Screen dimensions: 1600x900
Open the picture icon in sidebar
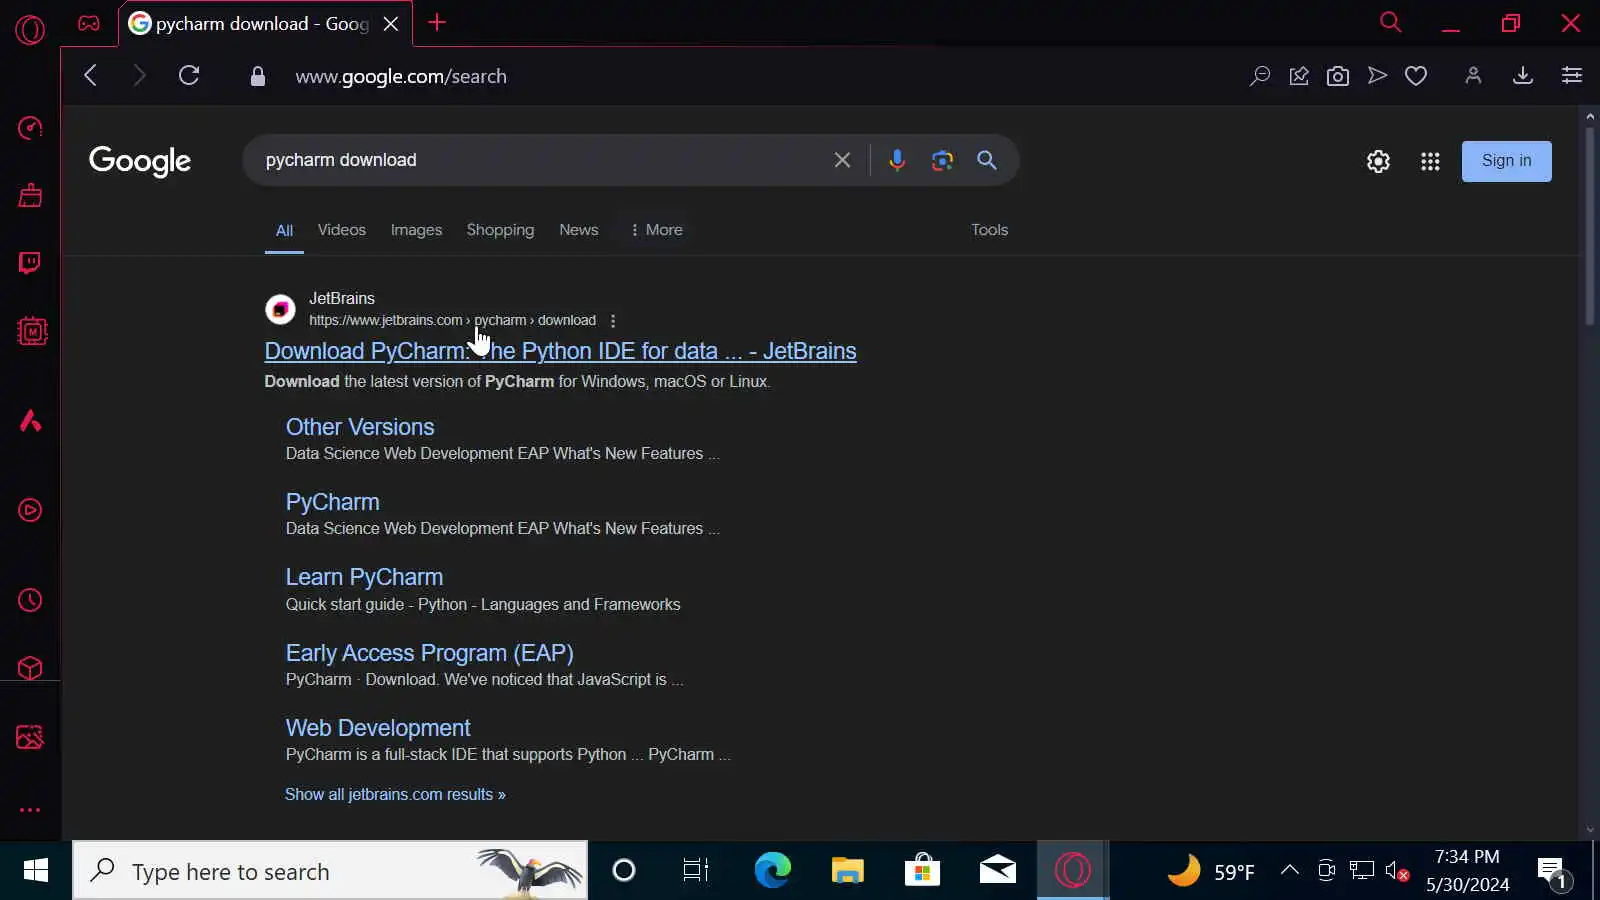pos(30,738)
